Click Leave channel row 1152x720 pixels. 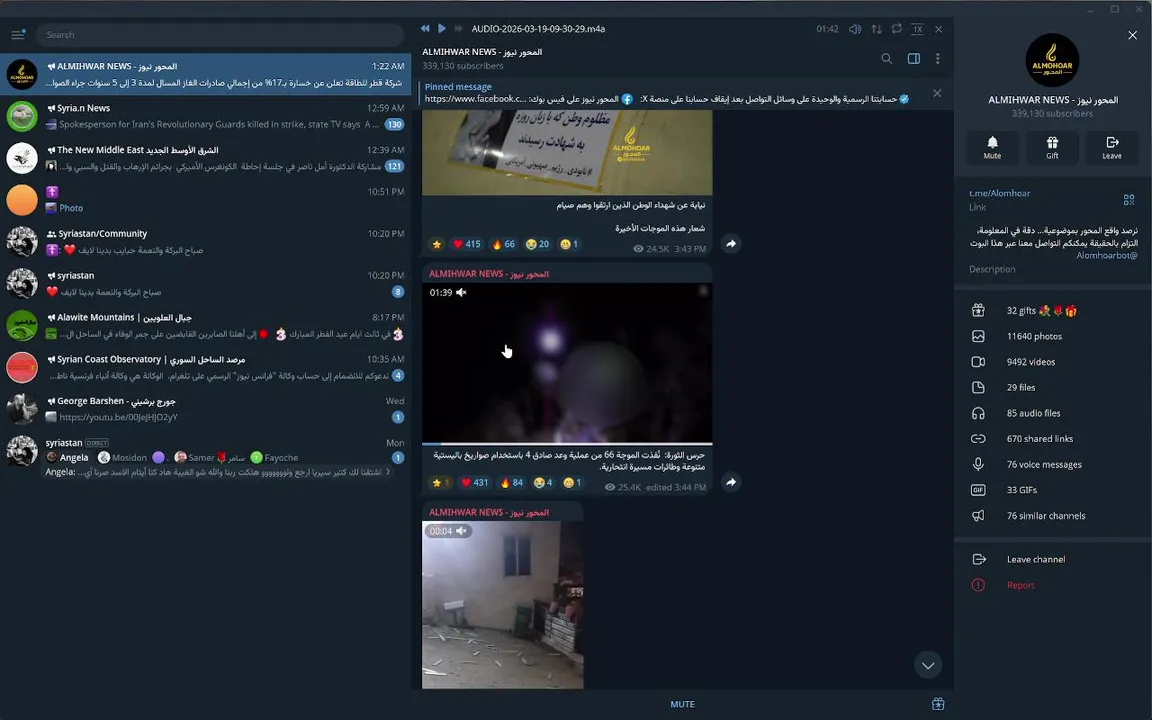point(1053,559)
